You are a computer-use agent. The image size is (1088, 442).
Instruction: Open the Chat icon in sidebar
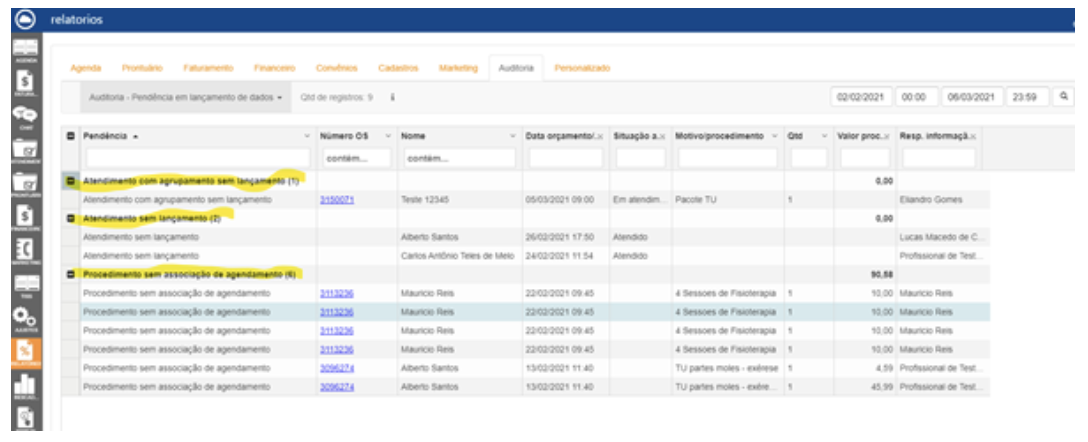click(x=25, y=117)
